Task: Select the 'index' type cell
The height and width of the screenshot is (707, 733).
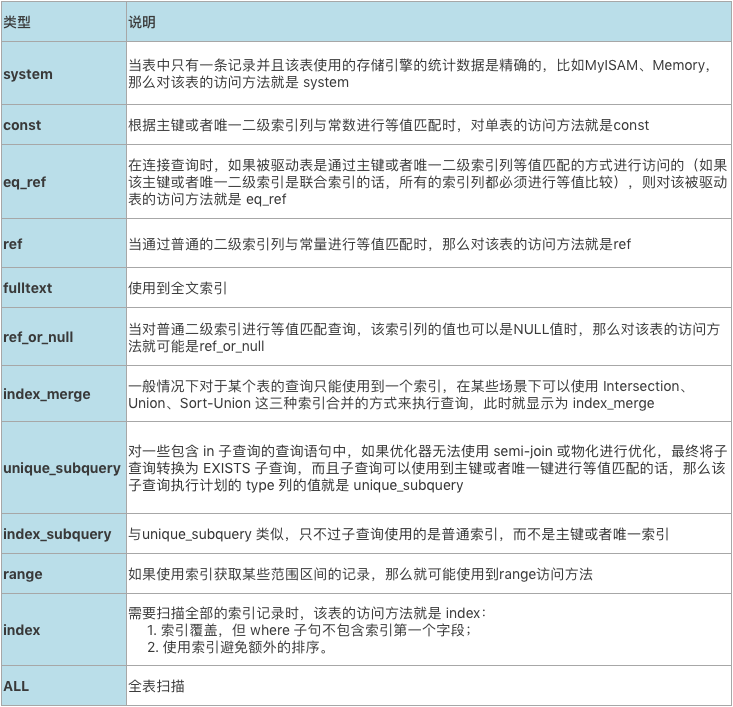Action: click(x=64, y=630)
